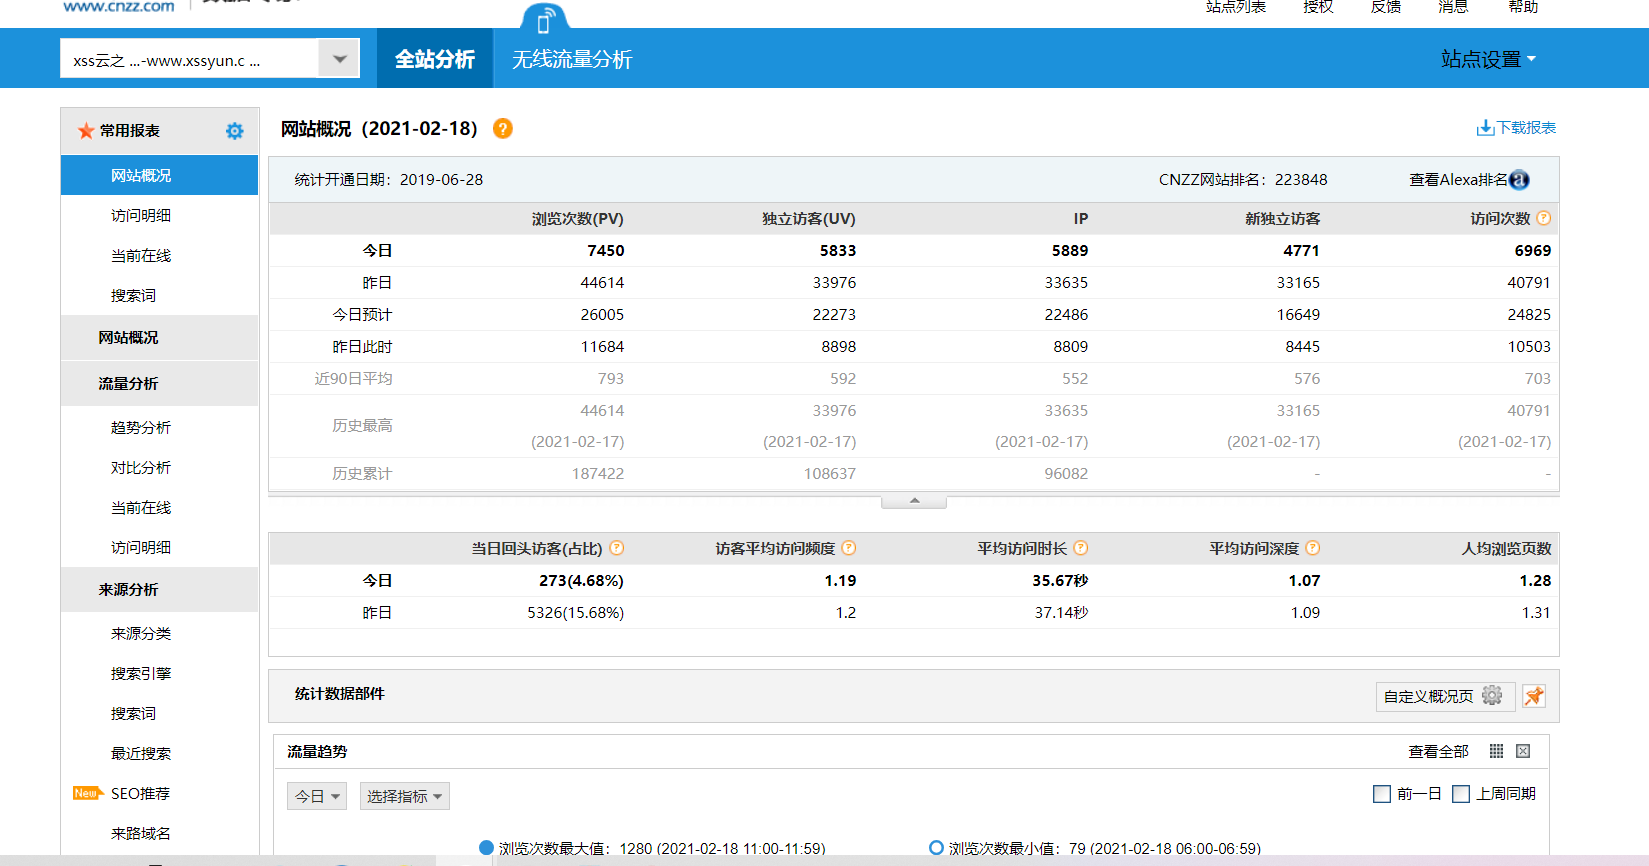Collapse the overview table with the arrow handle

coord(914,501)
